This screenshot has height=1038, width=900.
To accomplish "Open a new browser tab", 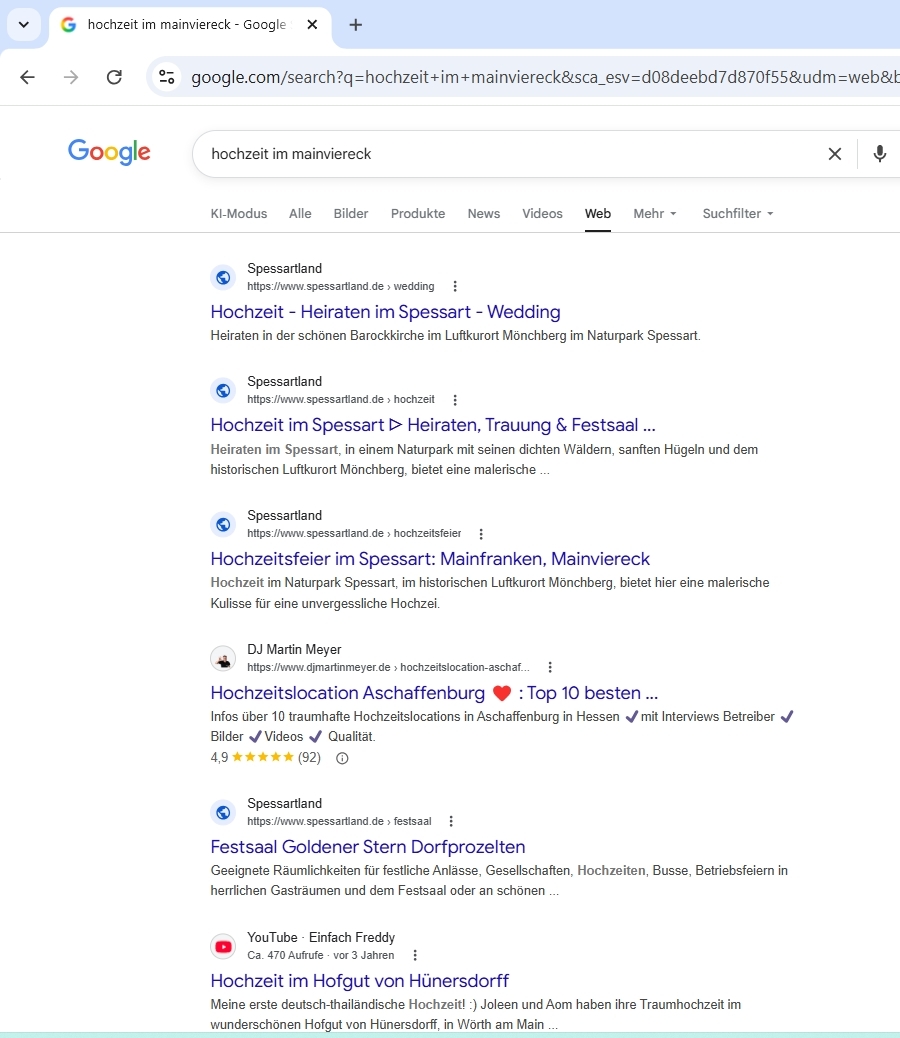I will coord(356,25).
